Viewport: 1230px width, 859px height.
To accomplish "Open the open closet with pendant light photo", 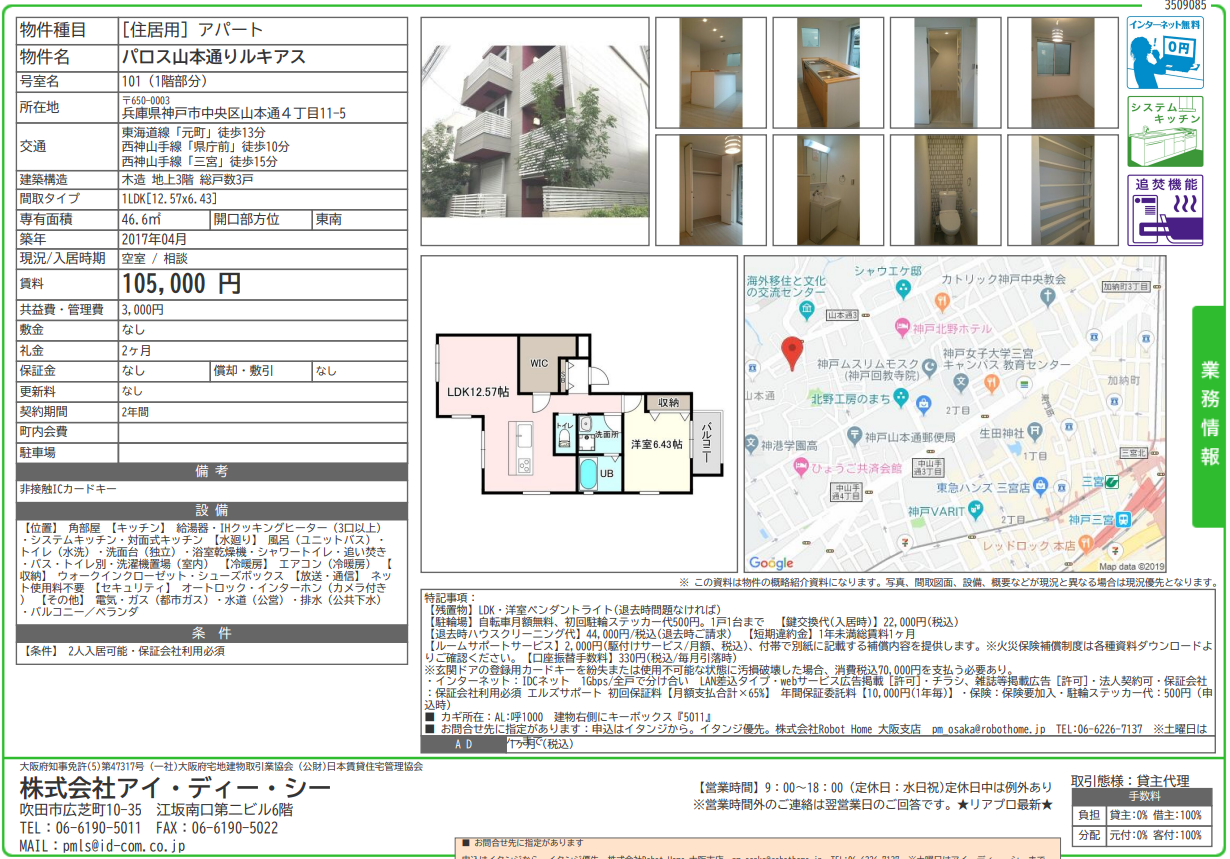I will [x=710, y=190].
